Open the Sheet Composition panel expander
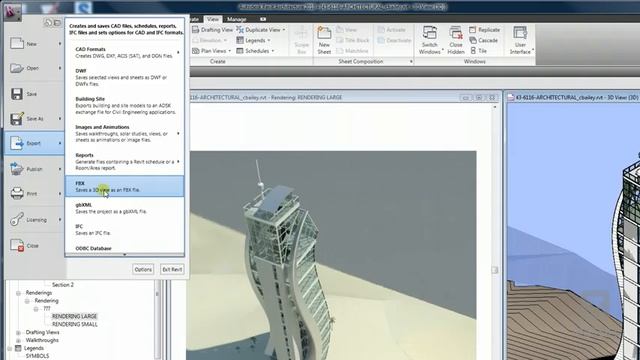The height and width of the screenshot is (360, 640). click(x=411, y=62)
